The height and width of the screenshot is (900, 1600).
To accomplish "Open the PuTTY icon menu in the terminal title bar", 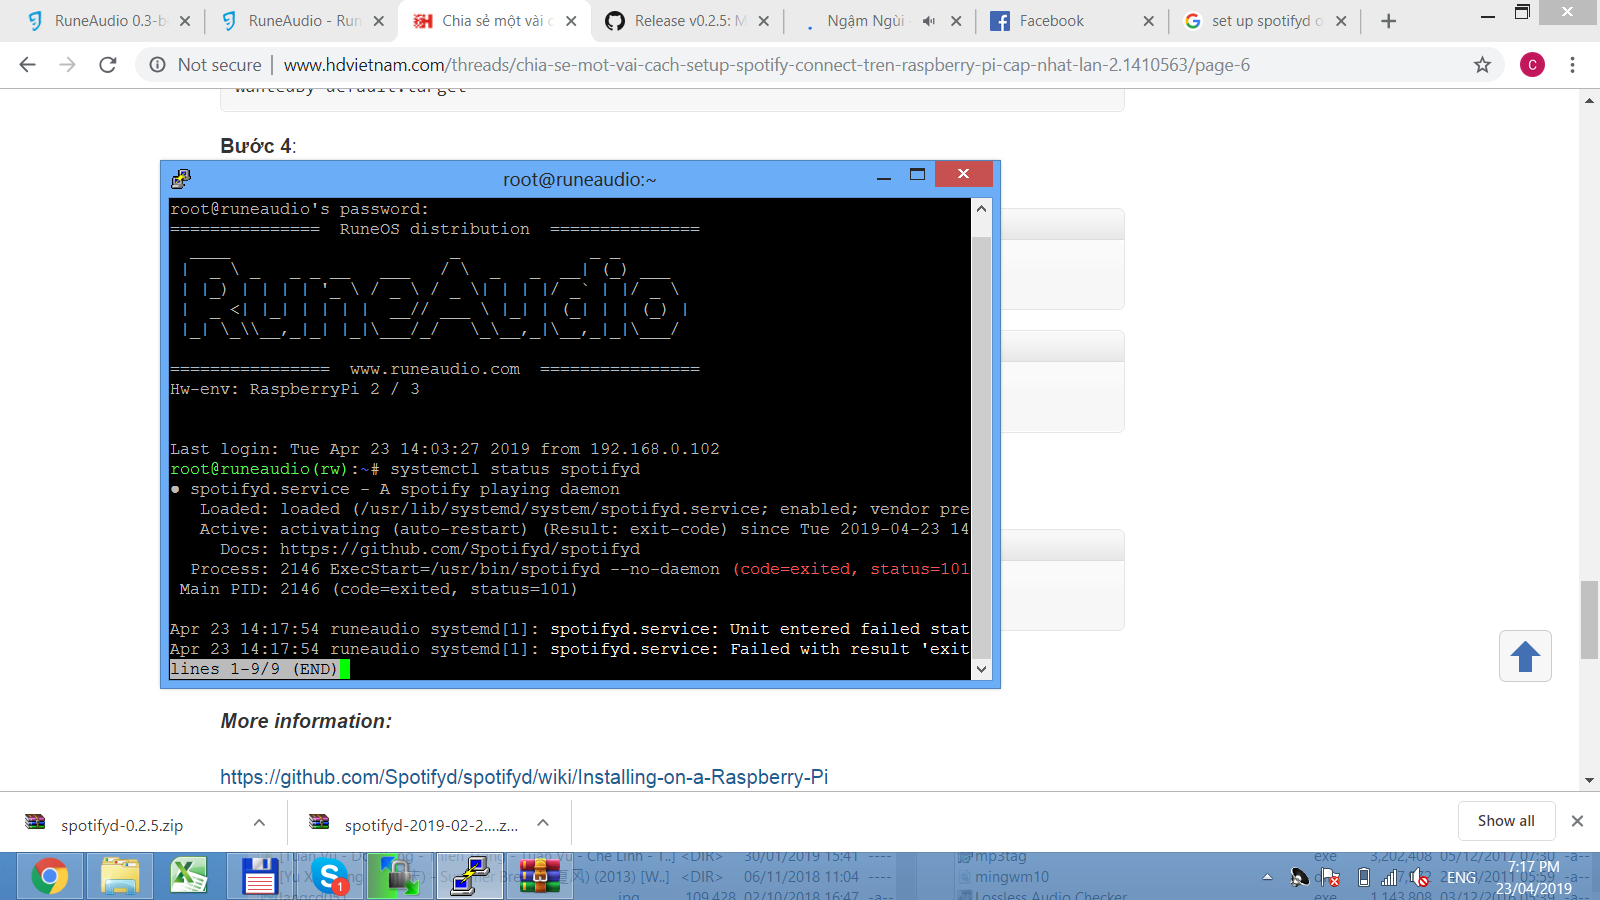I will click(x=181, y=179).
